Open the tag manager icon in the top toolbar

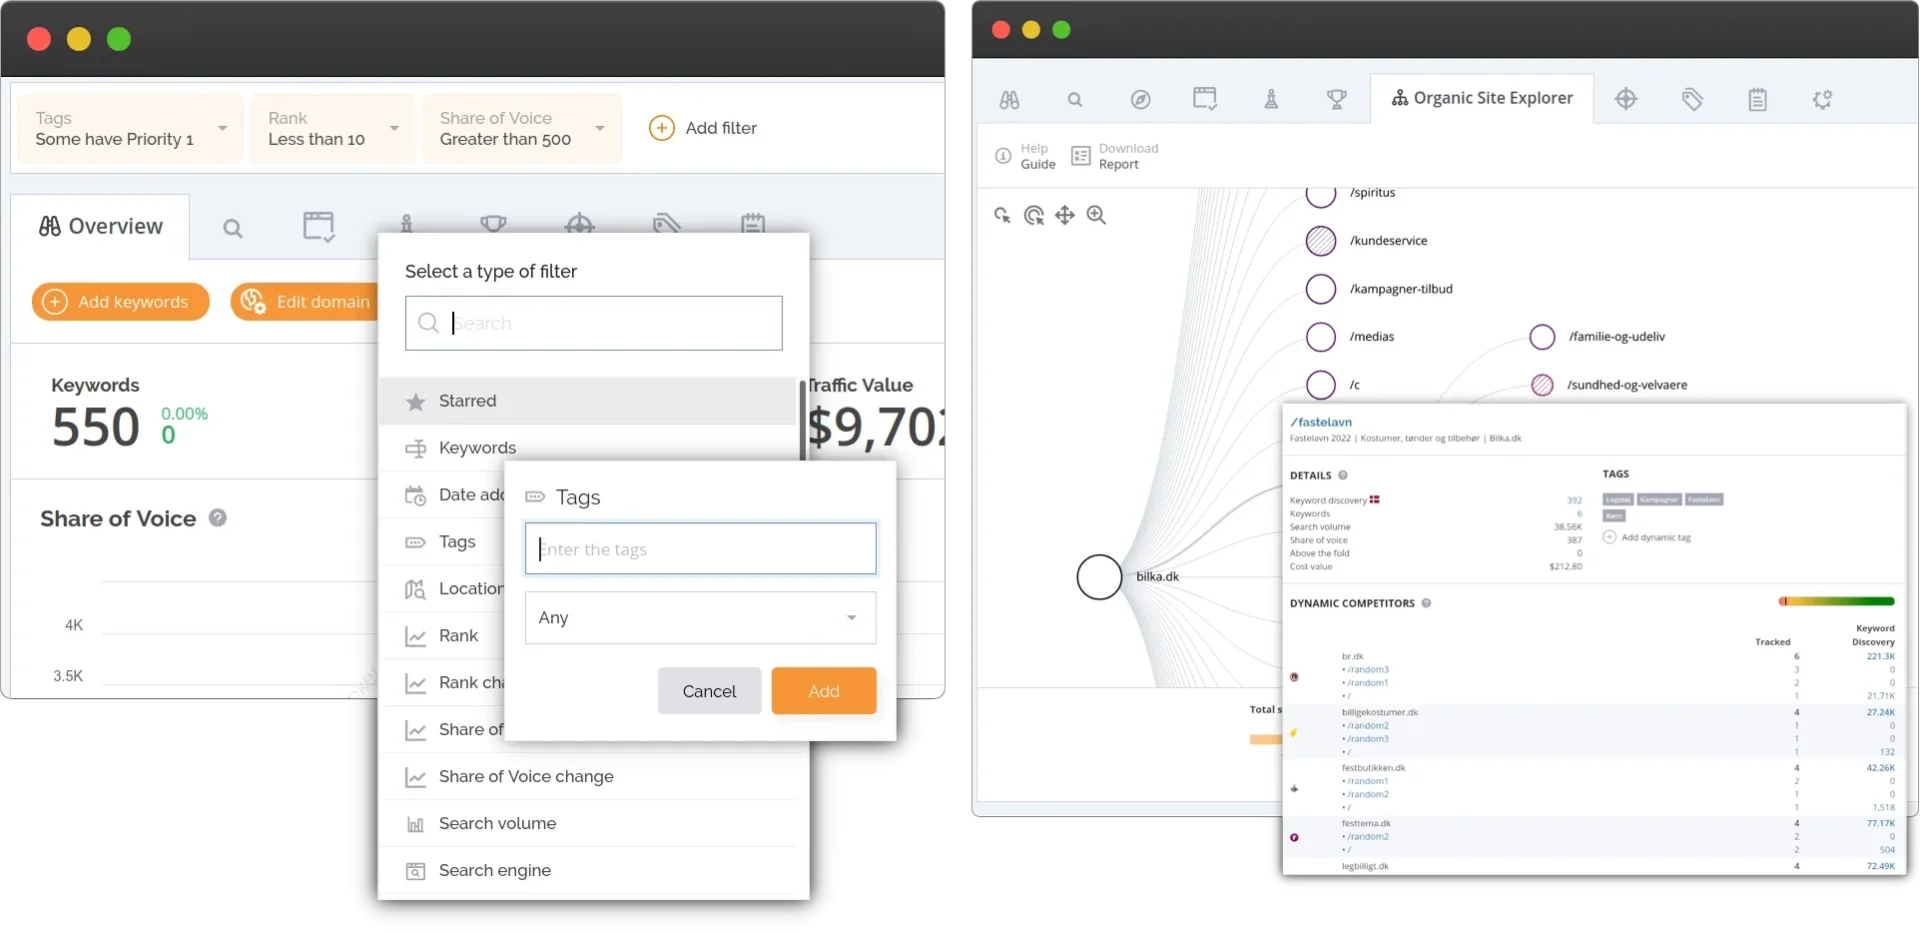pyautogui.click(x=1691, y=98)
